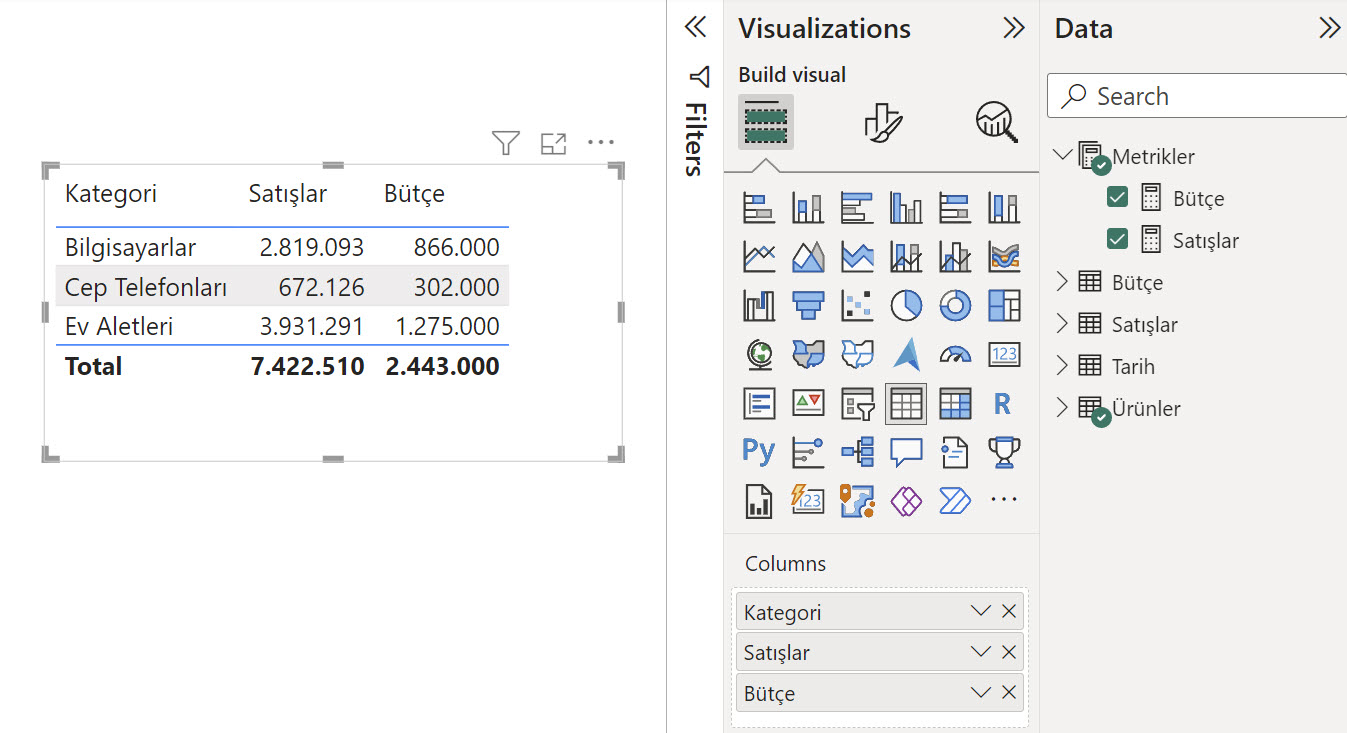1347x733 pixels.
Task: Get more visuals via the ellipsis
Action: click(1004, 500)
